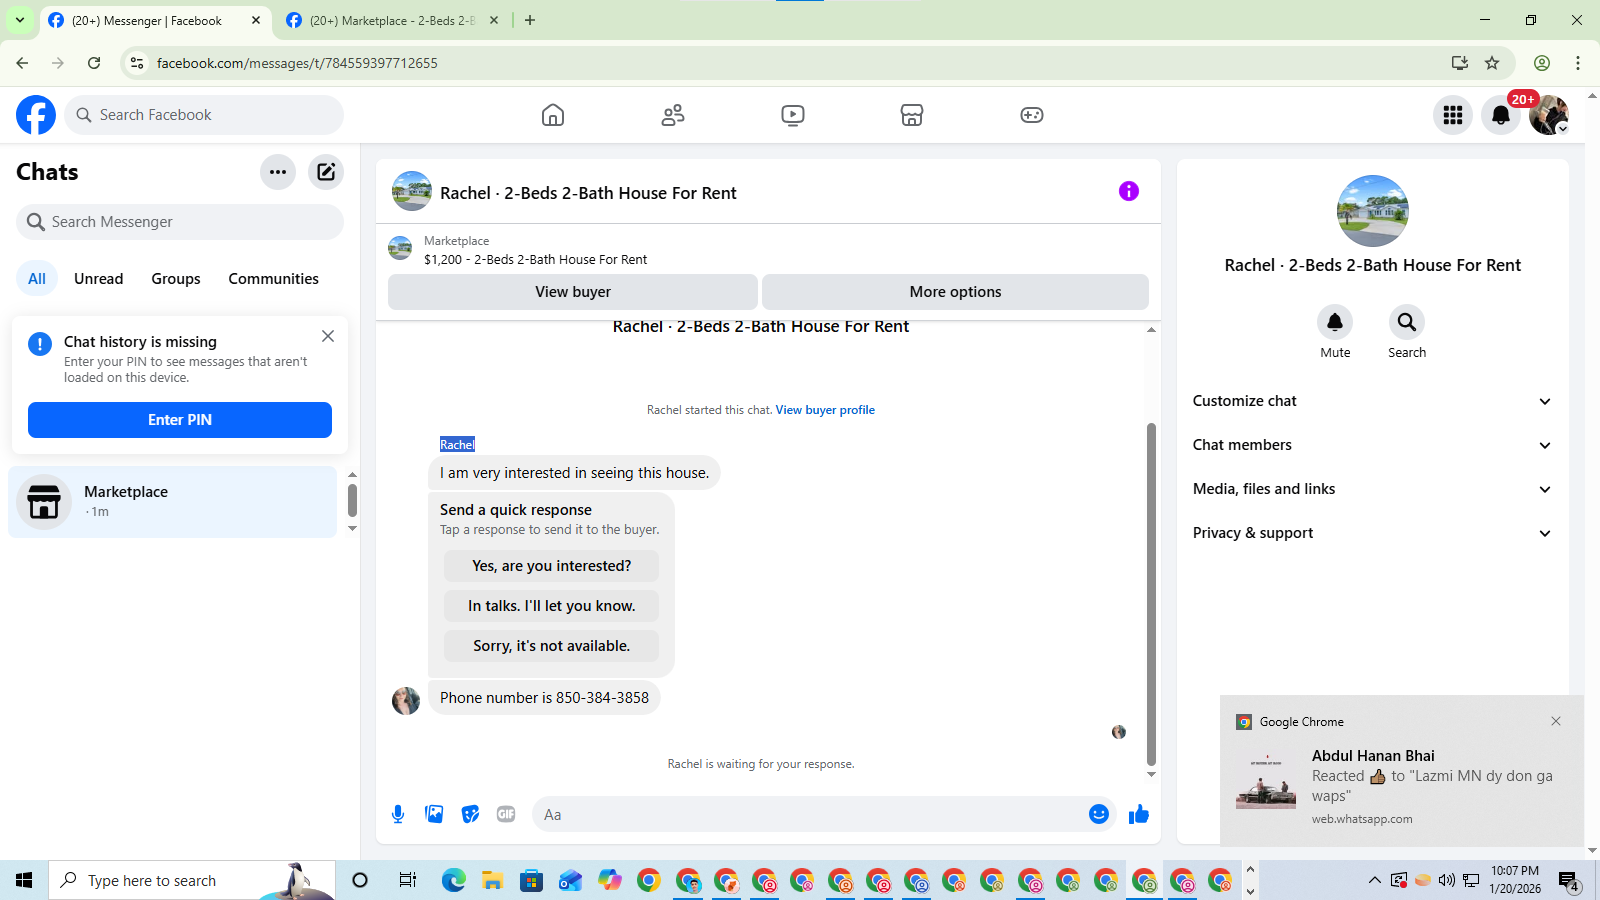Open the Video icon in top navigation
The width and height of the screenshot is (1600, 900).
tap(793, 115)
